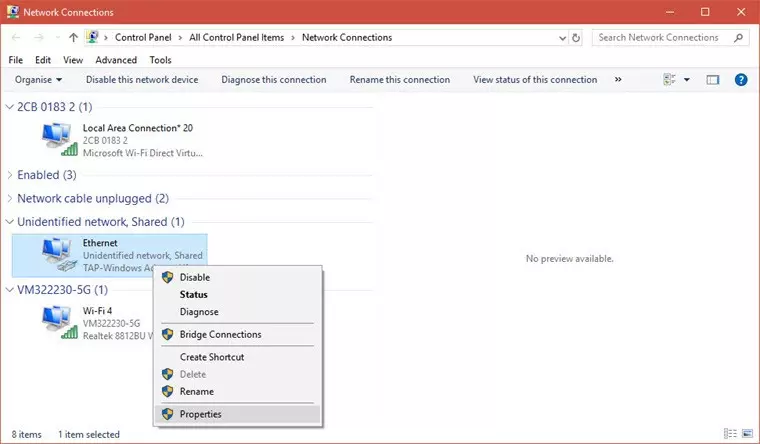Toggle the preview pane icon
760x444 pixels.
click(x=713, y=80)
